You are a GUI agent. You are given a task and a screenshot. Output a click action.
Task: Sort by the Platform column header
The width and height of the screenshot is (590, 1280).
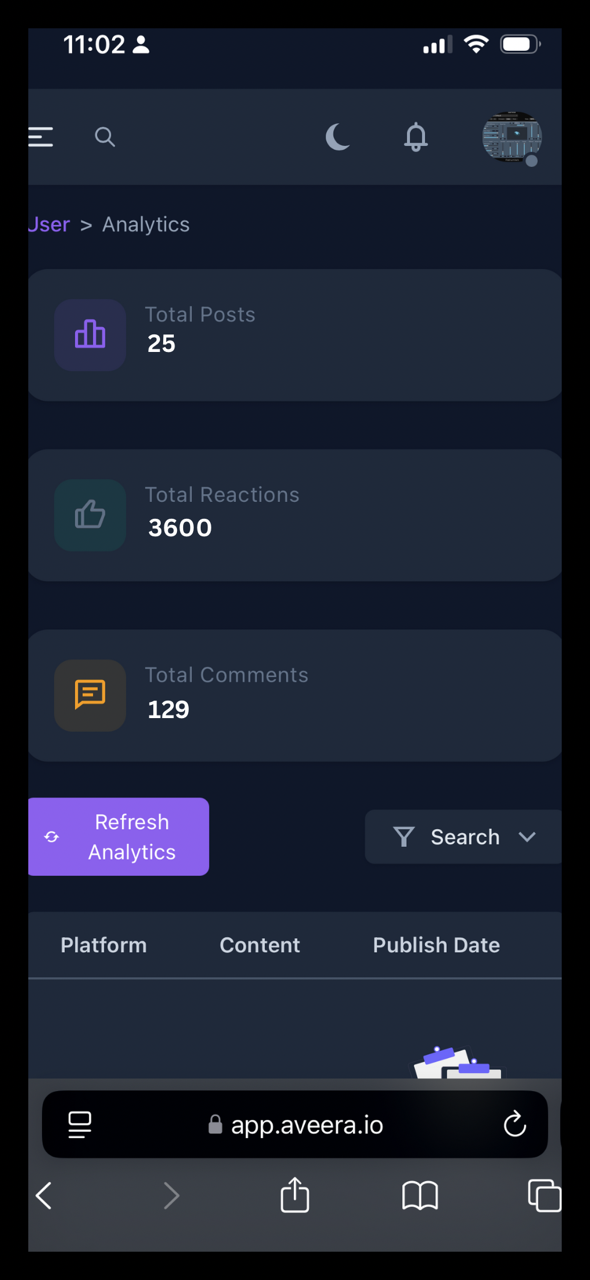tap(103, 945)
